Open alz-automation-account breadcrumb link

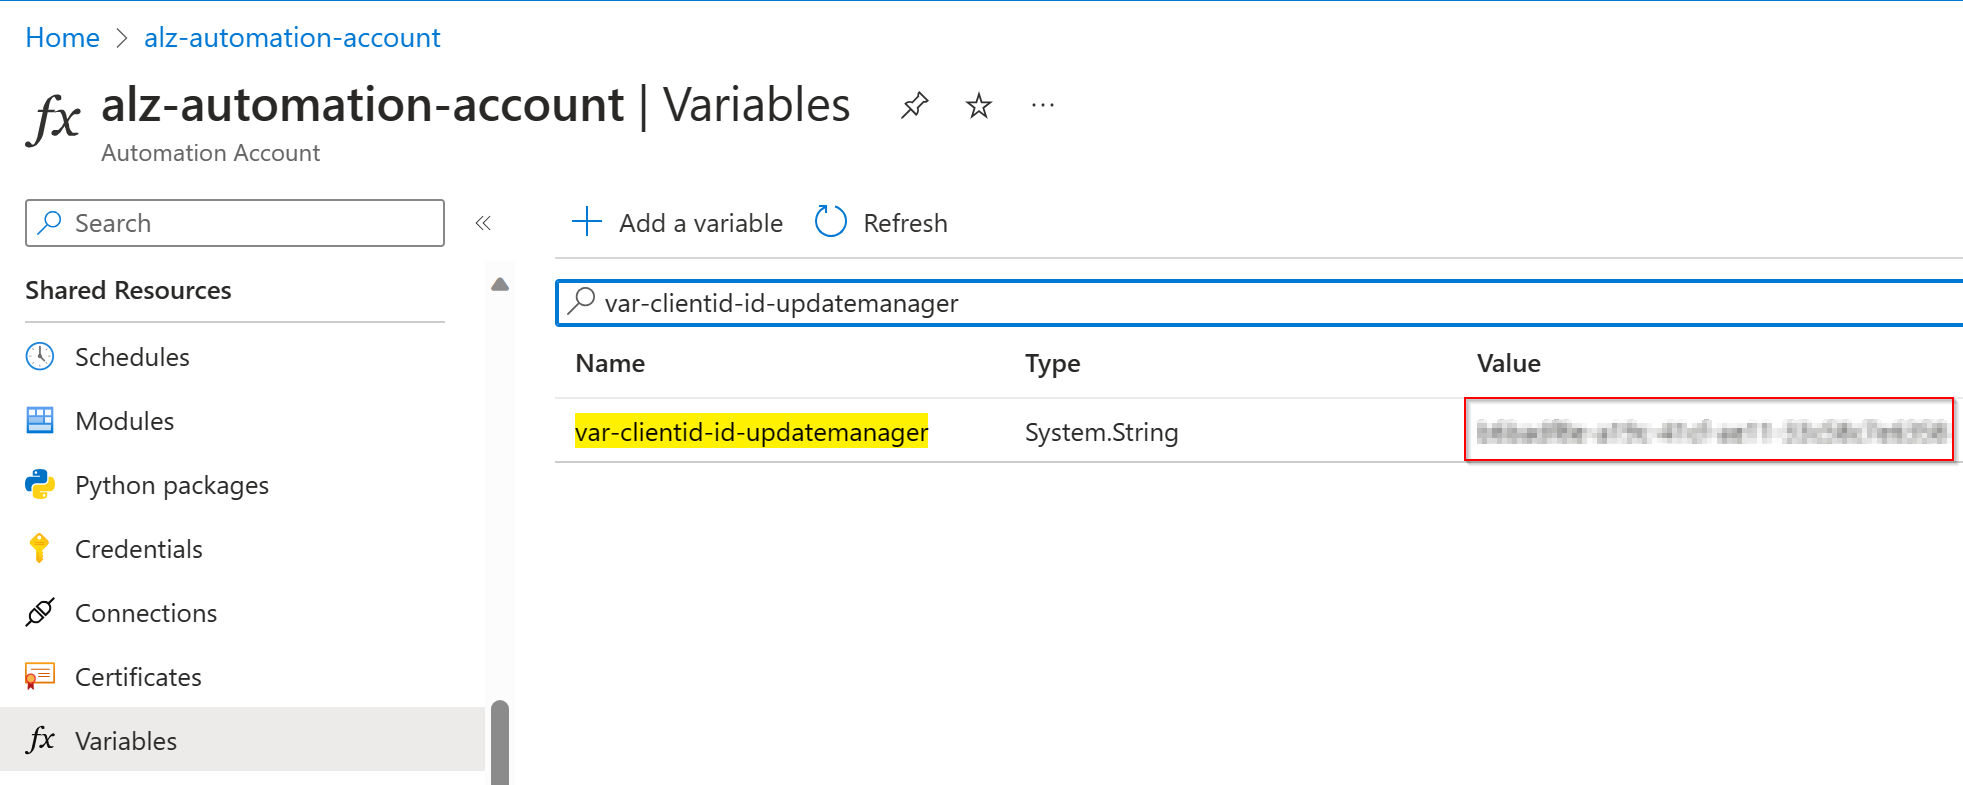(x=292, y=38)
